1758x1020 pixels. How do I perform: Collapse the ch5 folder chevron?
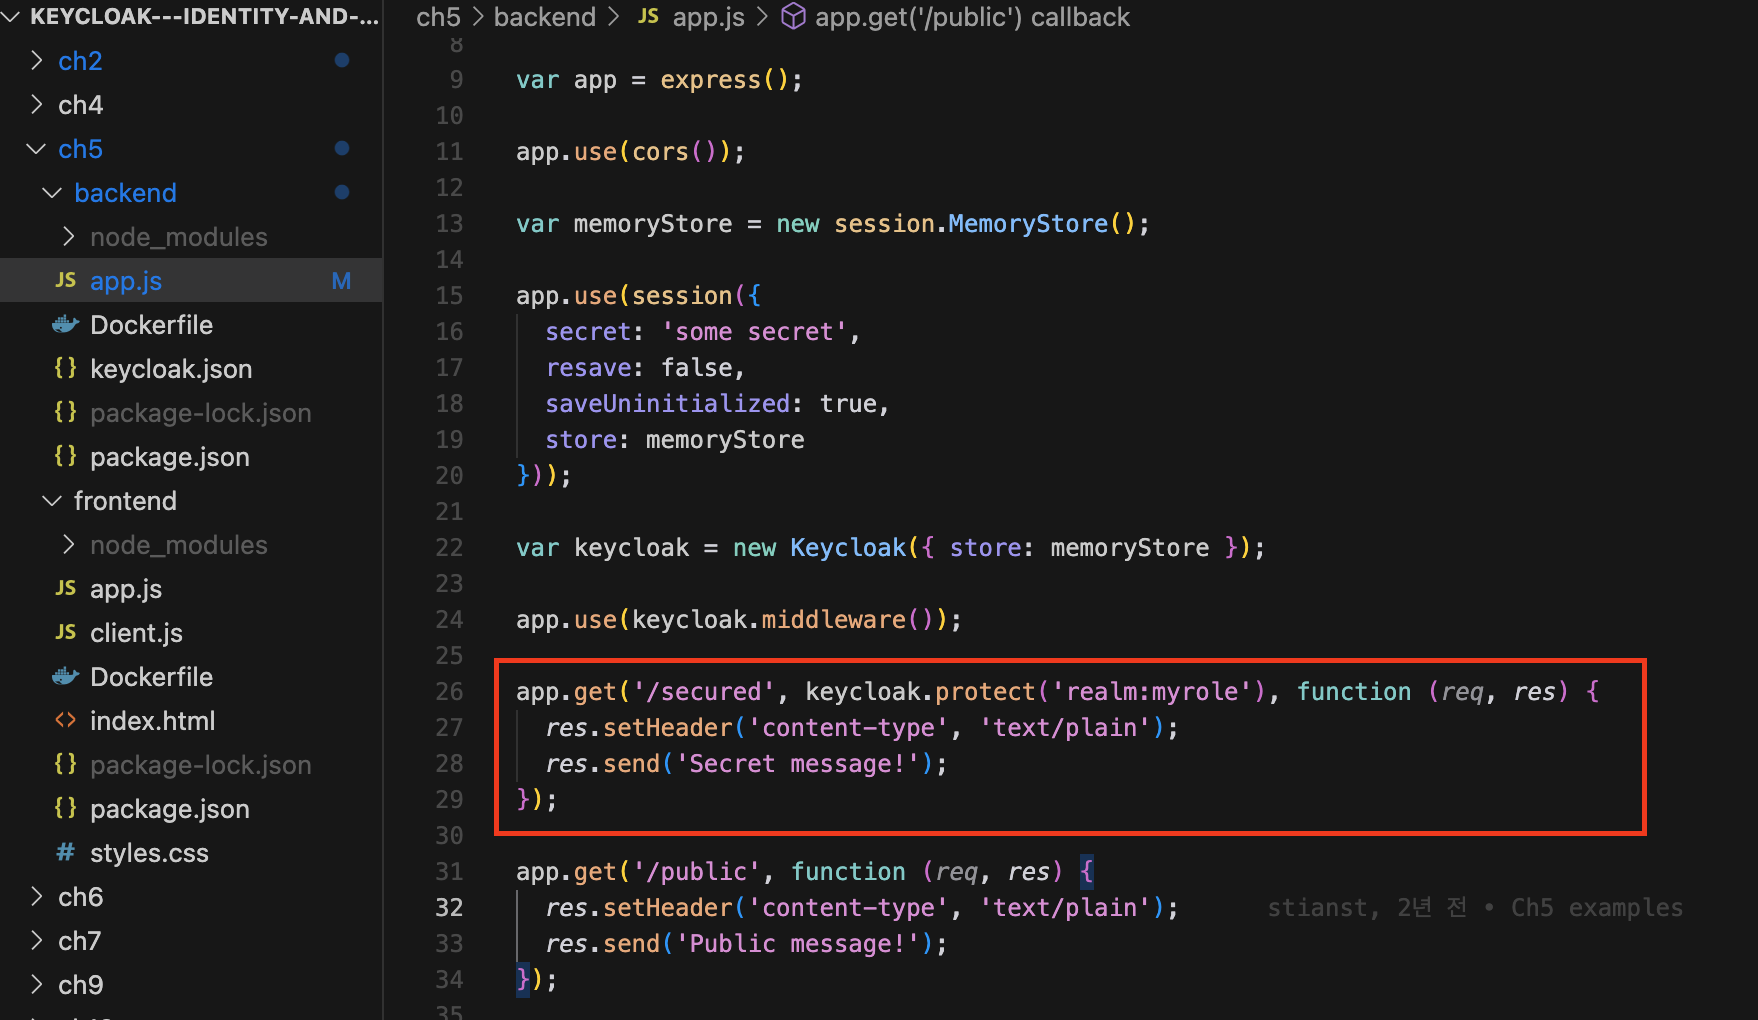click(x=36, y=149)
